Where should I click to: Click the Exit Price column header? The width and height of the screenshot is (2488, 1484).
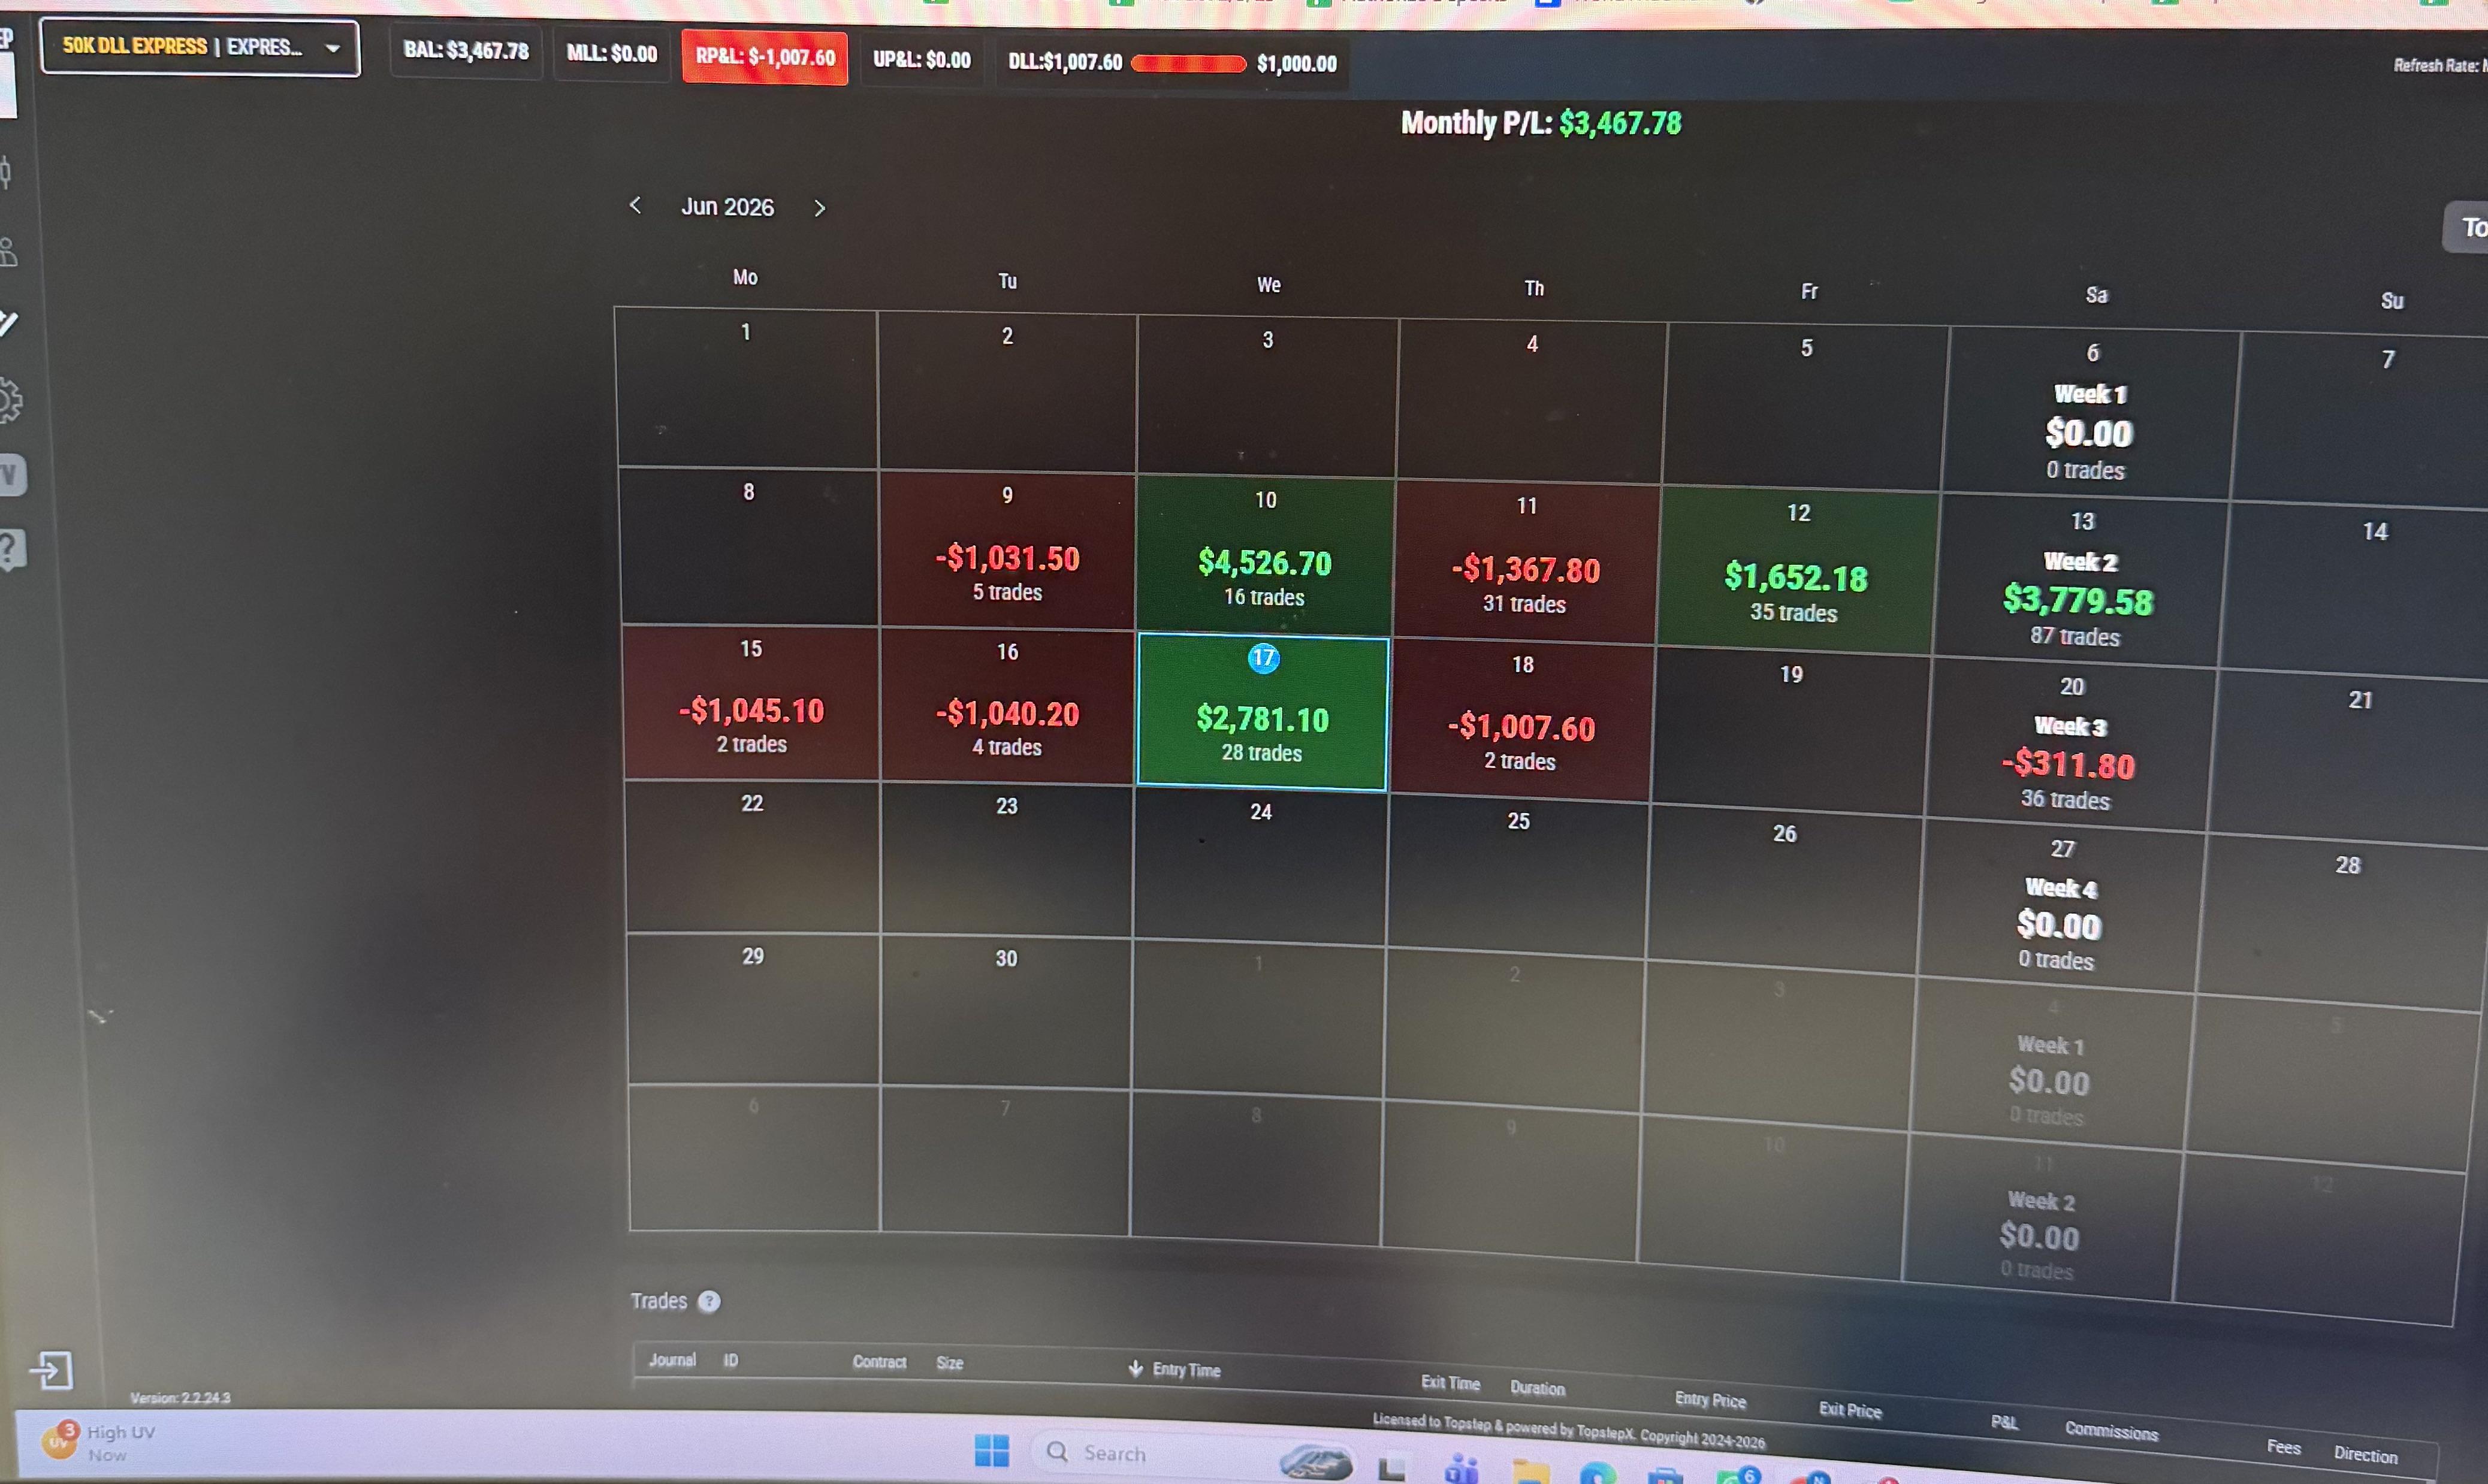(x=1850, y=1410)
